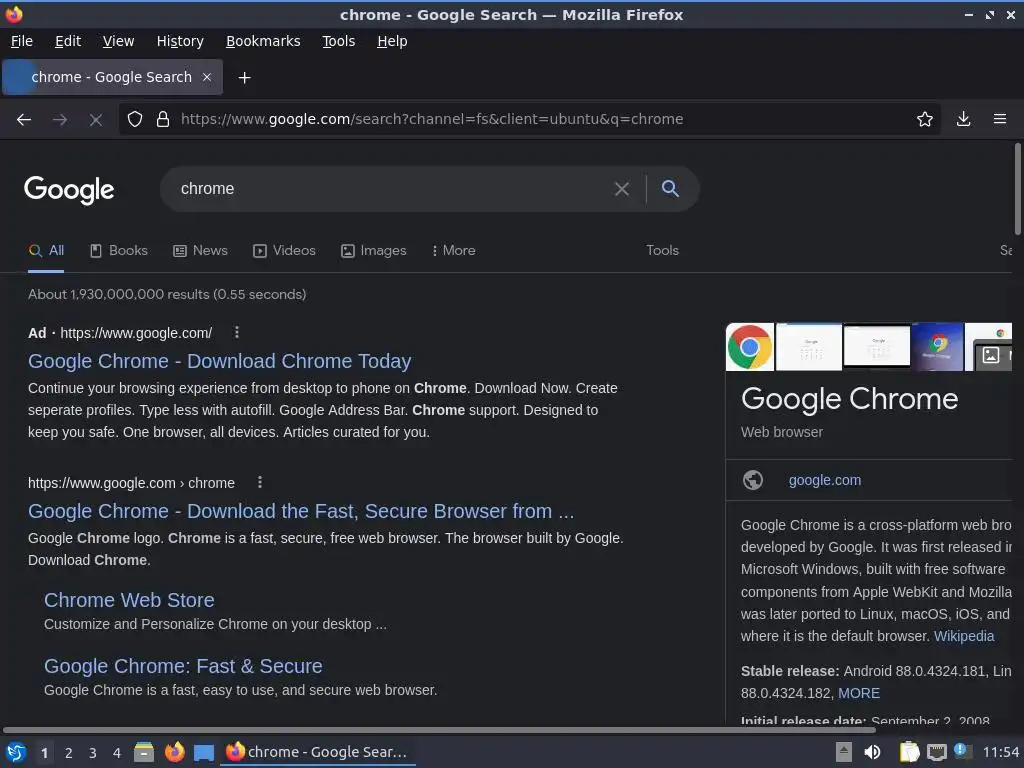Open the Bookmarks menu

coord(263,41)
